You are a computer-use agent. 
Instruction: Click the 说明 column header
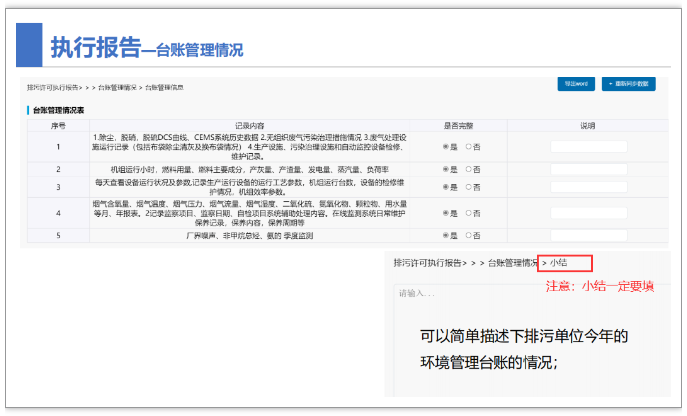[588, 126]
